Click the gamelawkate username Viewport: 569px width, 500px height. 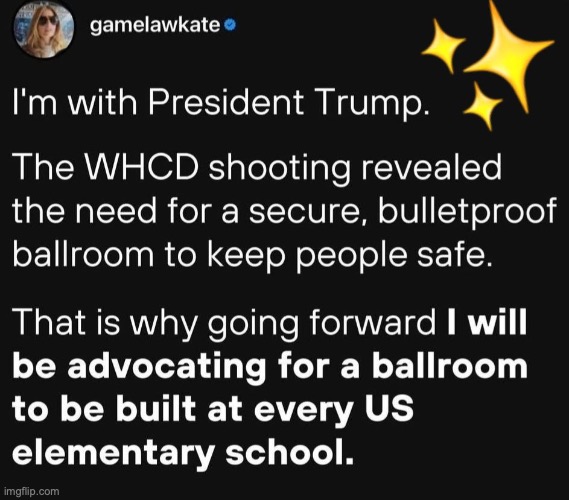pyautogui.click(x=155, y=25)
